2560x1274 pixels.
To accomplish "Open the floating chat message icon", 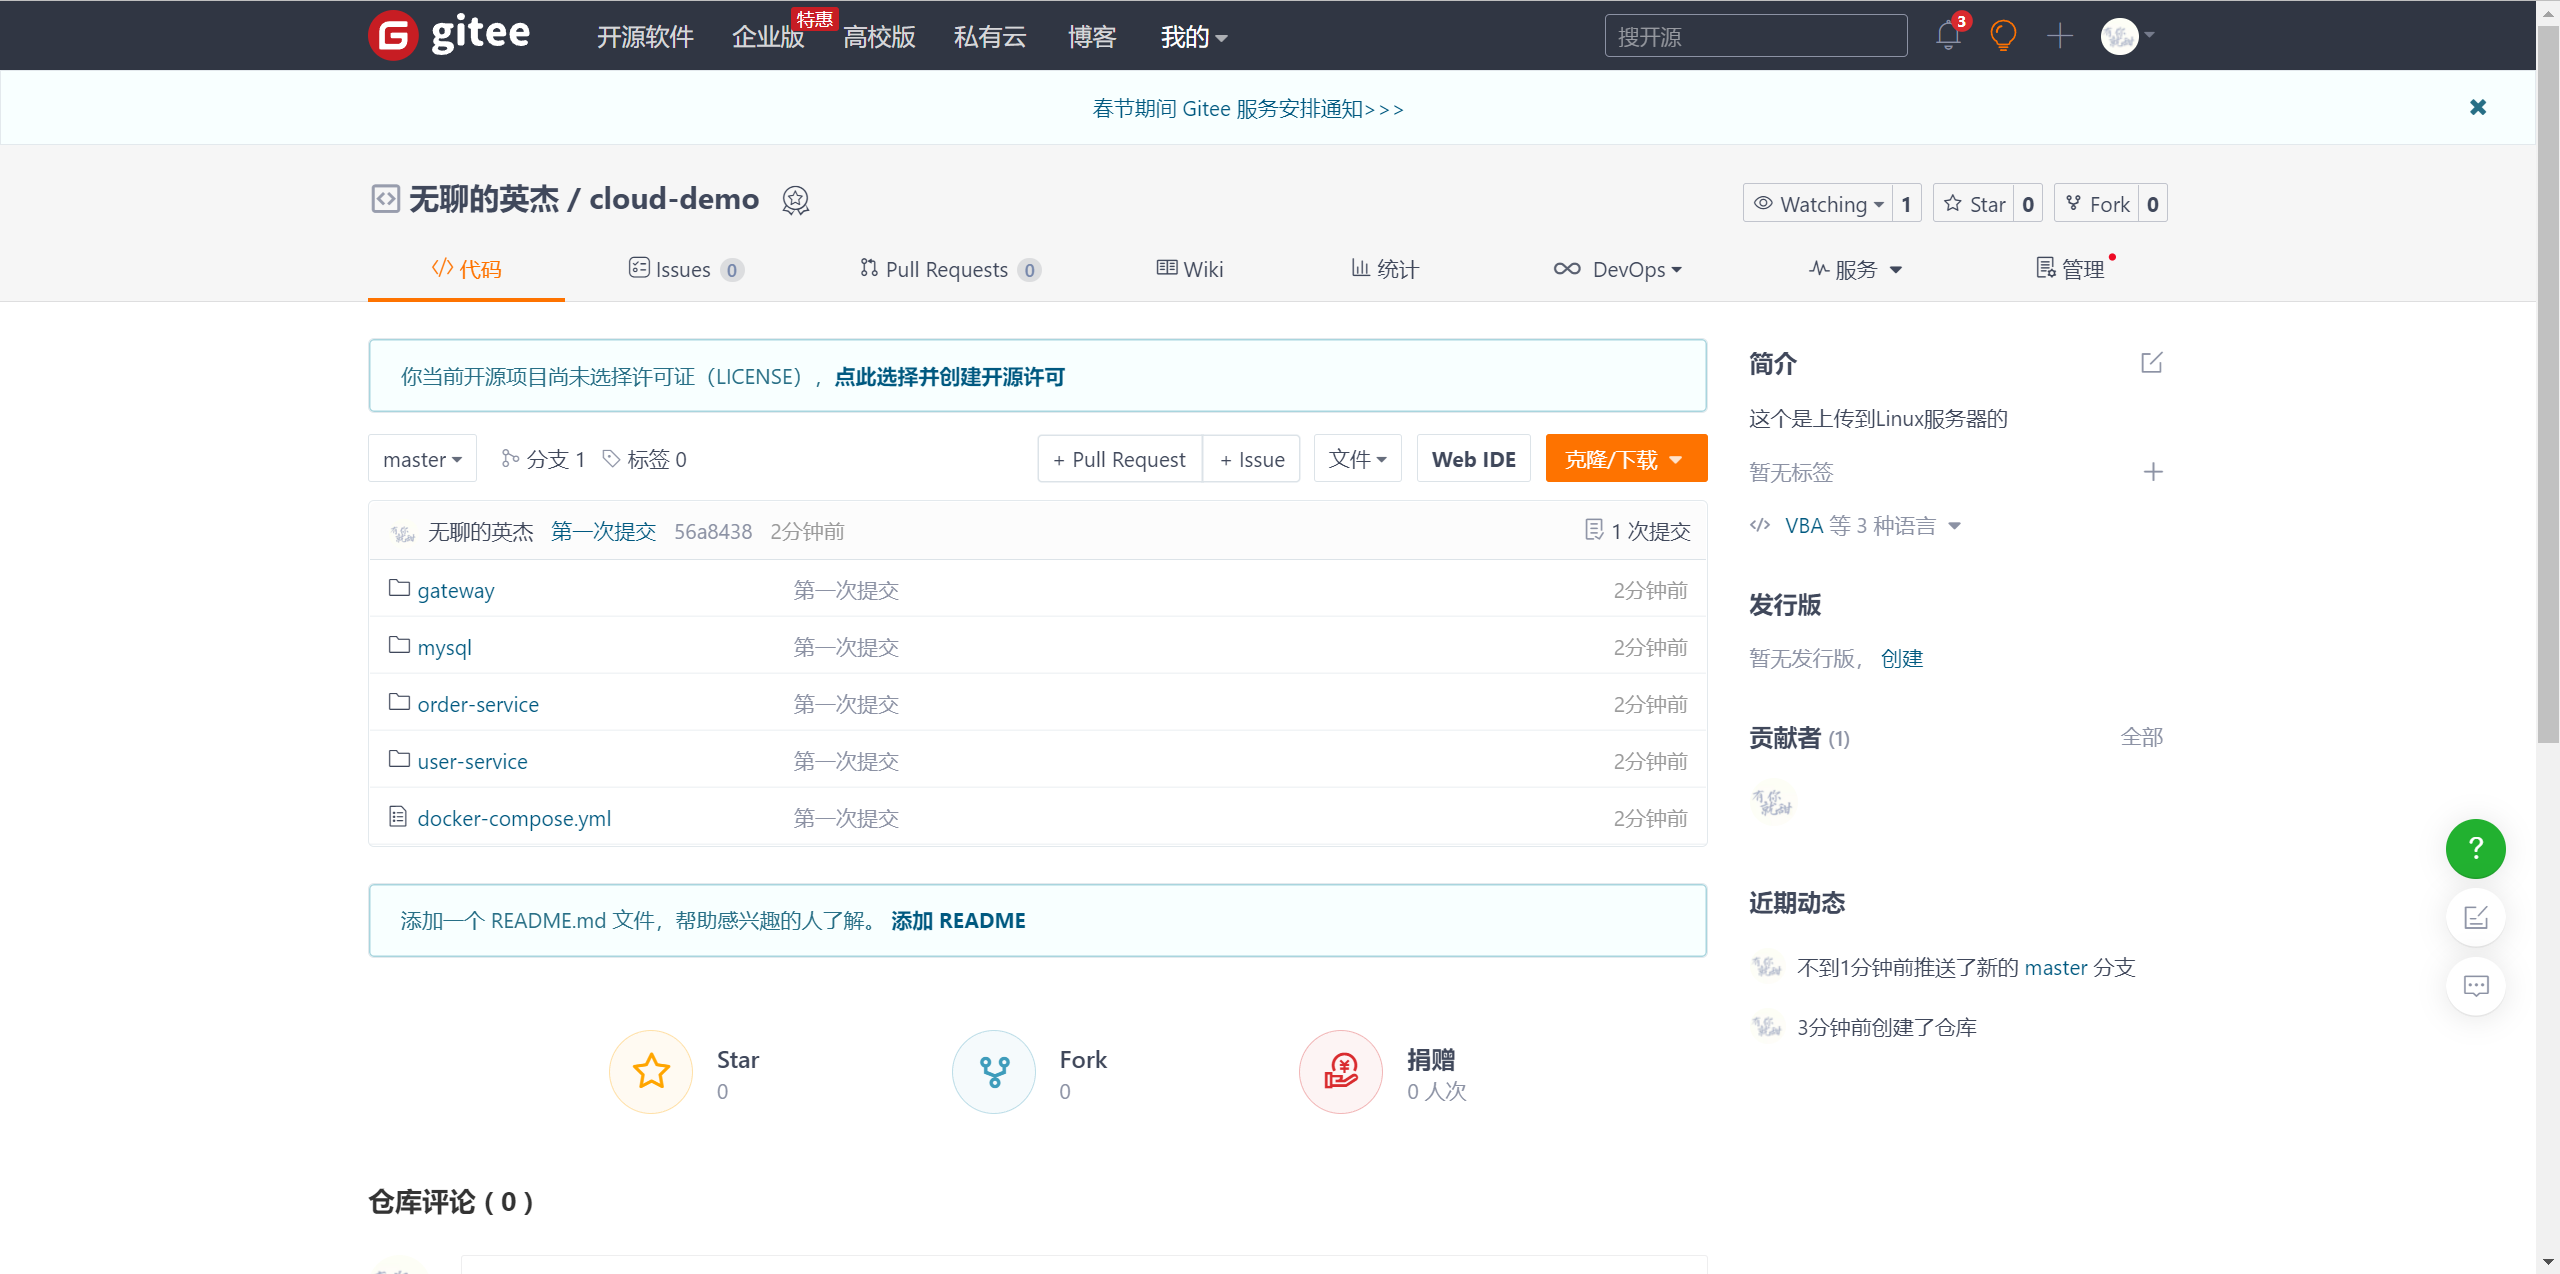I will (x=2475, y=986).
